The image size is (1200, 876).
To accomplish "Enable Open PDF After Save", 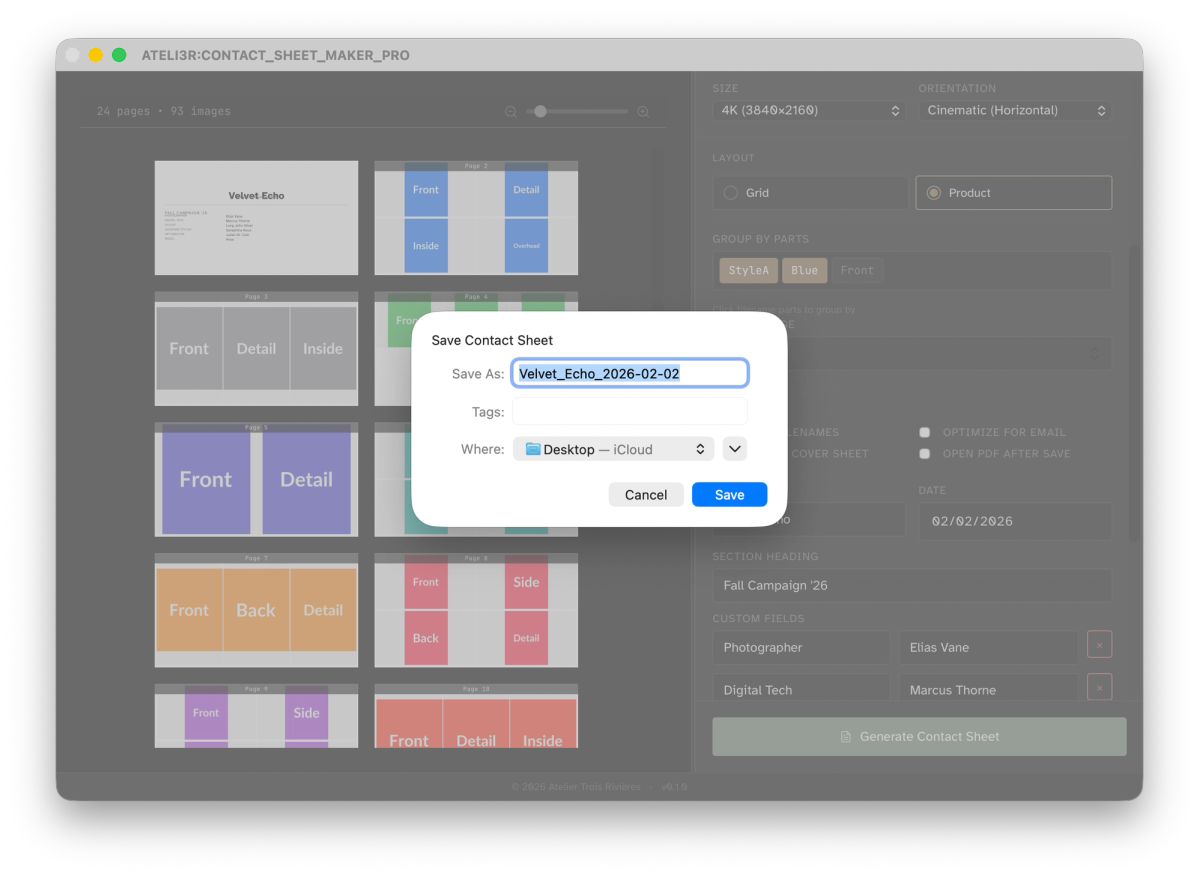I will (x=924, y=453).
